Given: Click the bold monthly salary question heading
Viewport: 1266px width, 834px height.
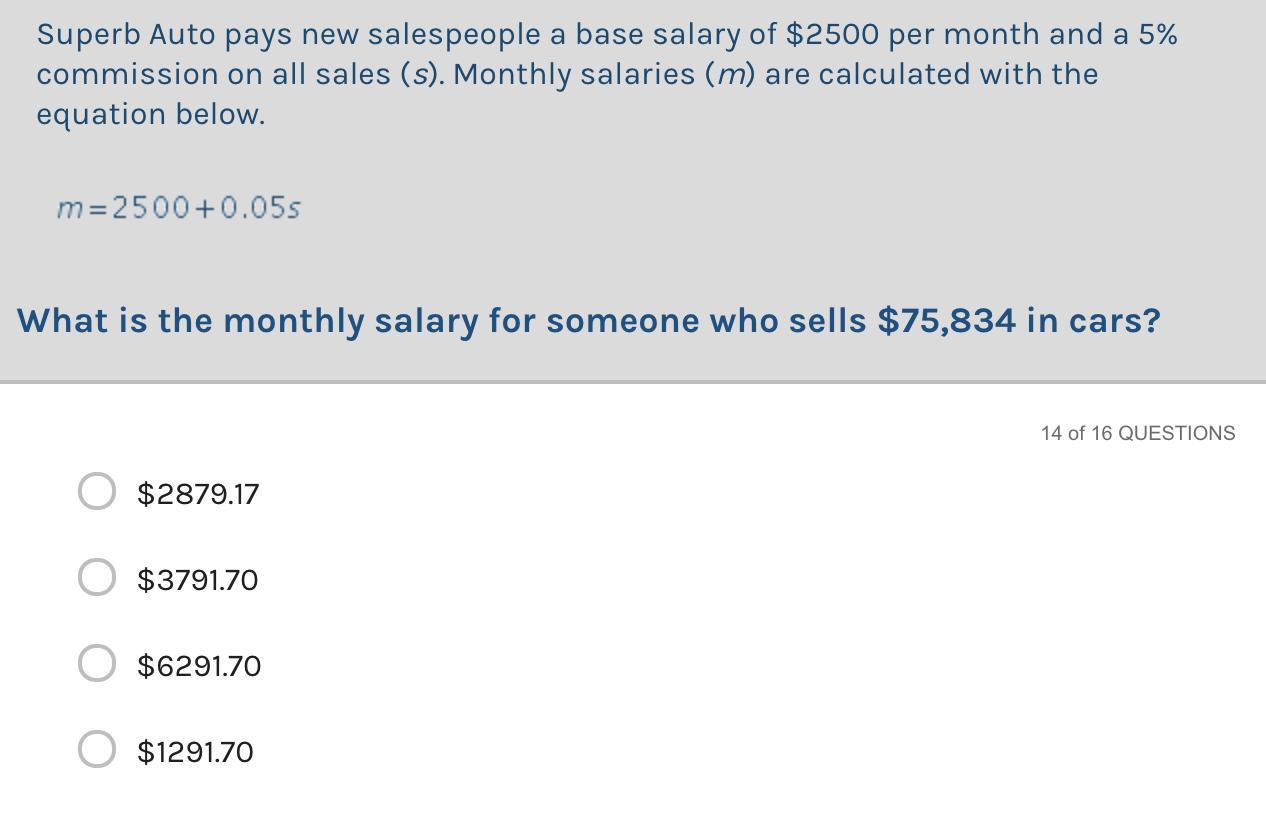Looking at the screenshot, I should pyautogui.click(x=588, y=321).
